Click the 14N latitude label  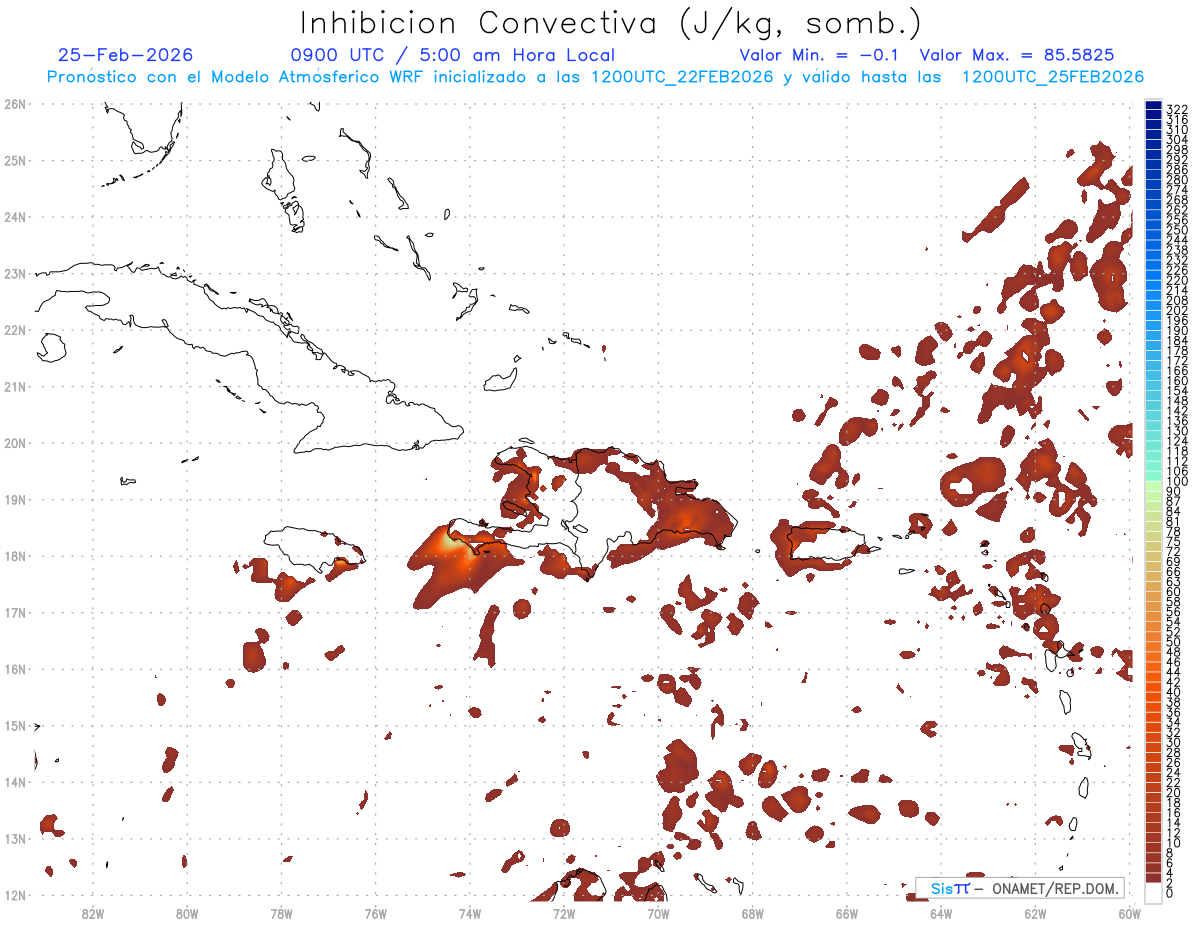coord(14,782)
